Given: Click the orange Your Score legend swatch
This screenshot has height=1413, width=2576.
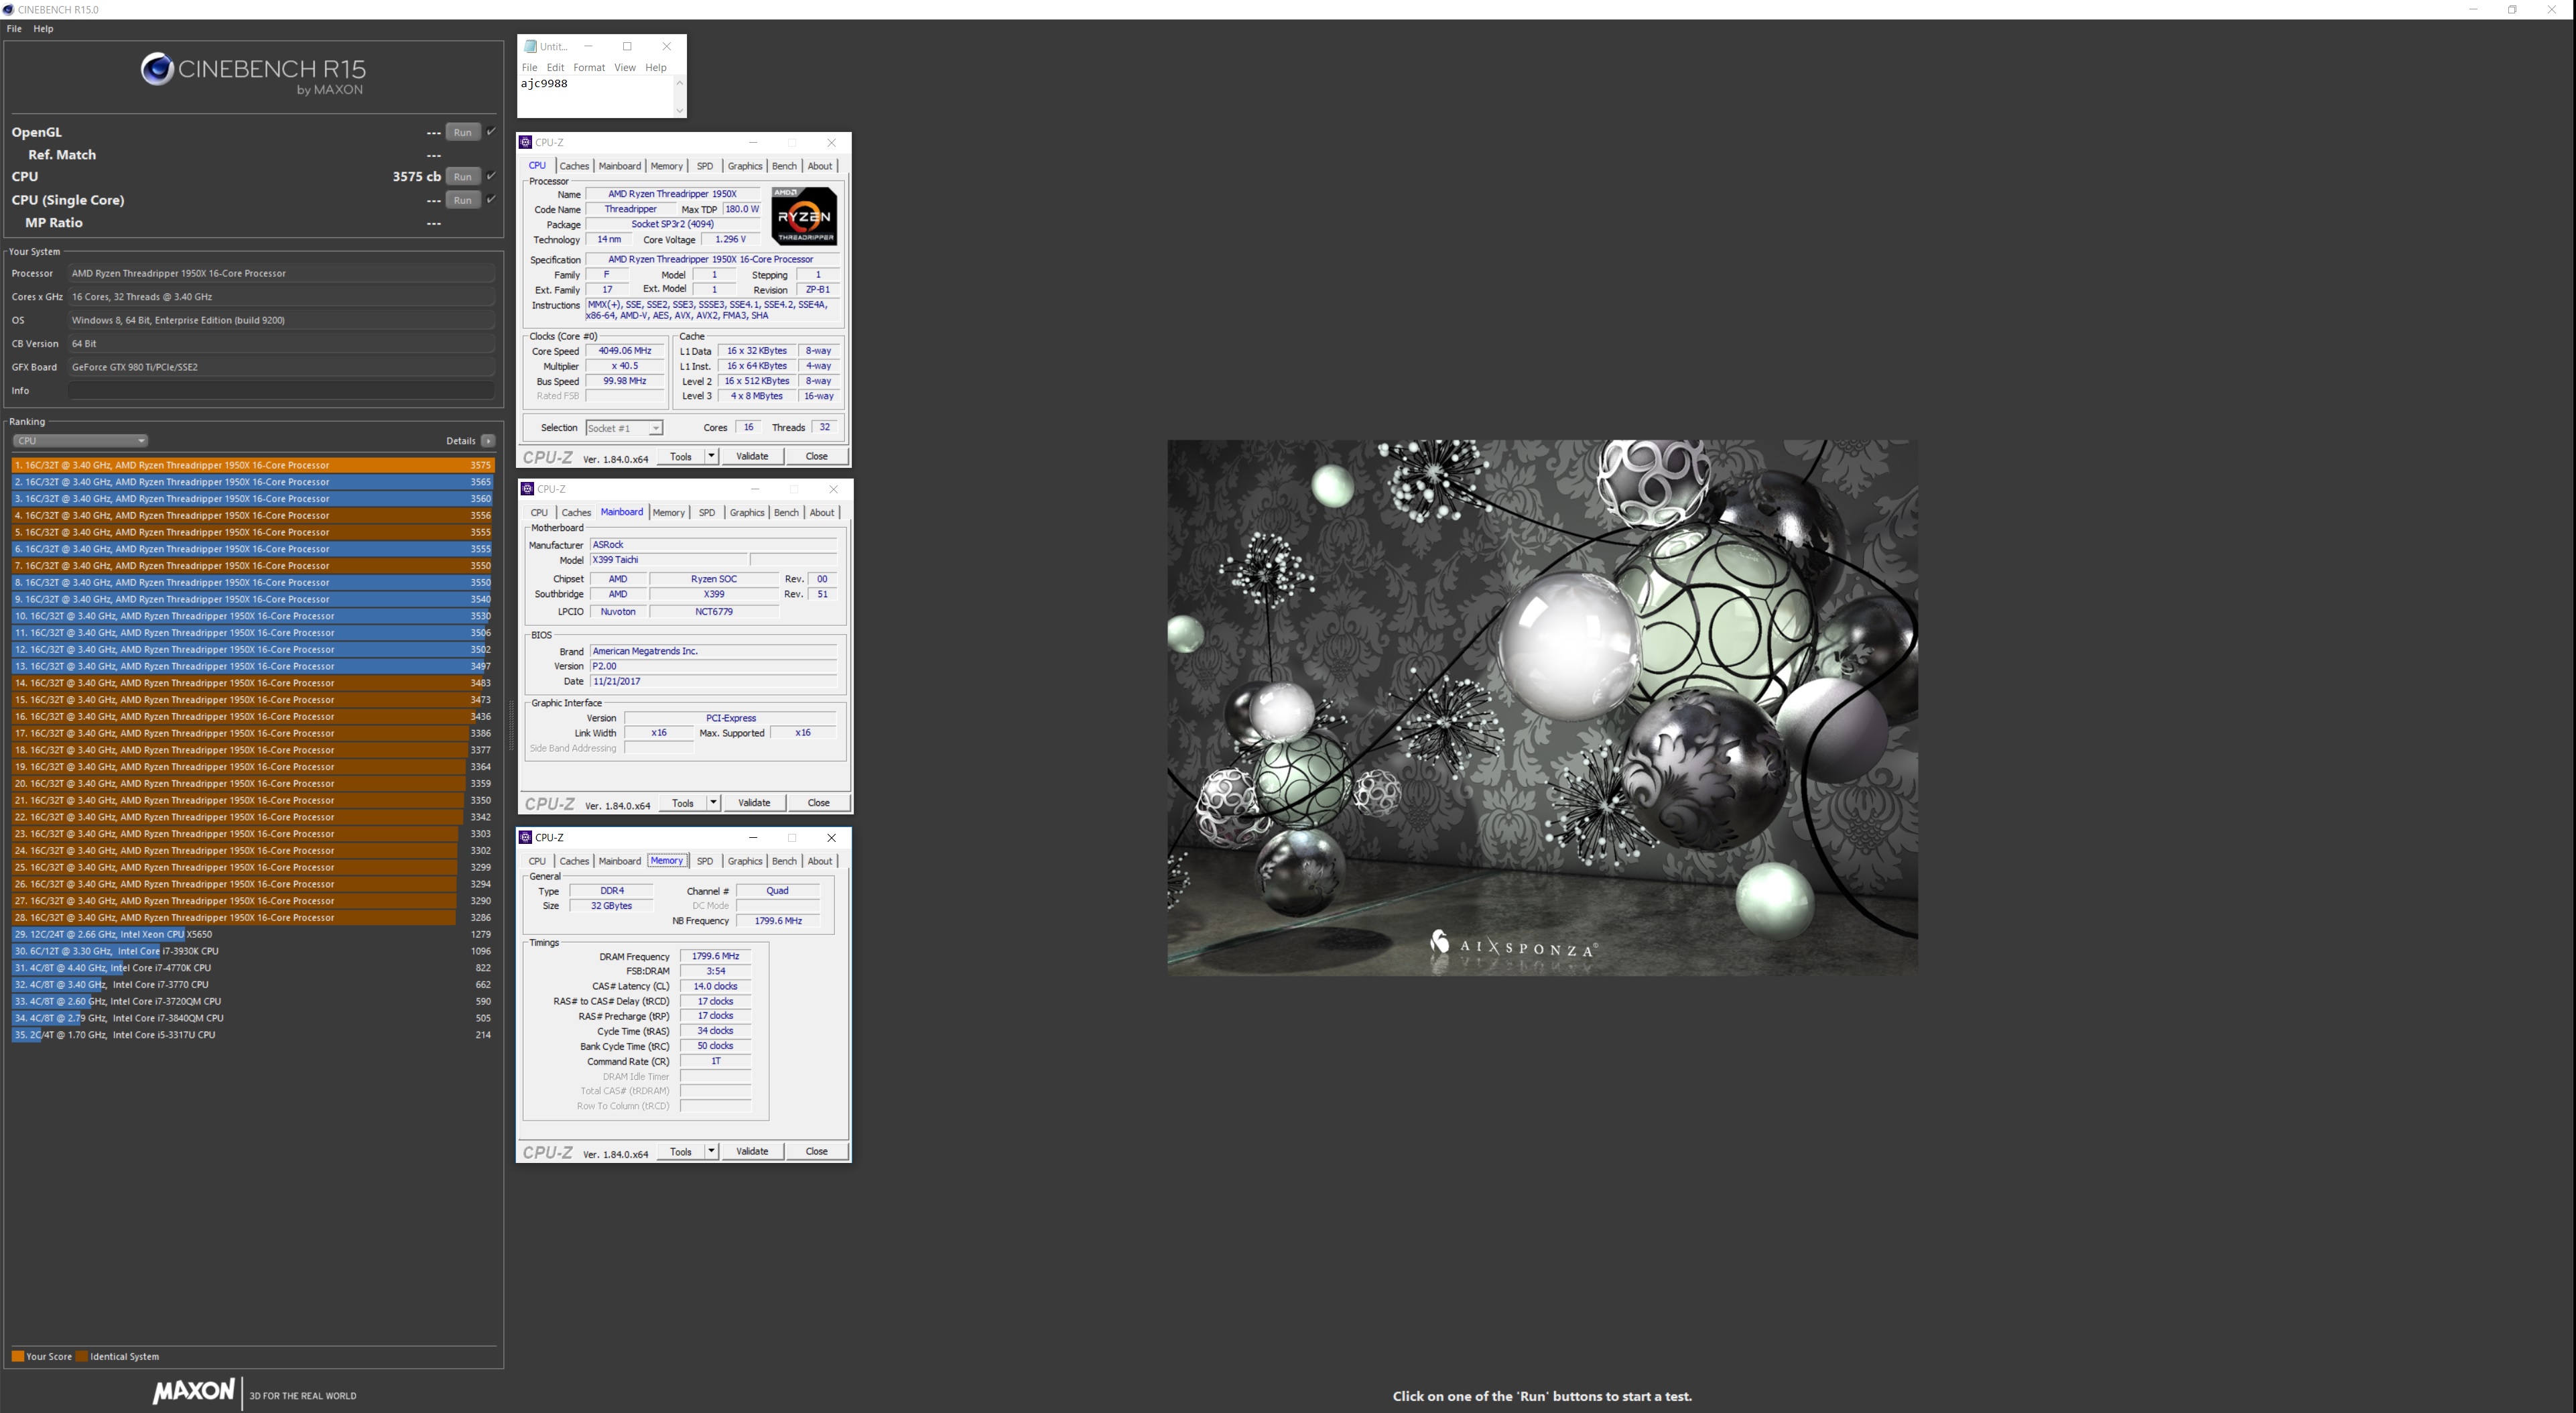Looking at the screenshot, I should click(17, 1357).
